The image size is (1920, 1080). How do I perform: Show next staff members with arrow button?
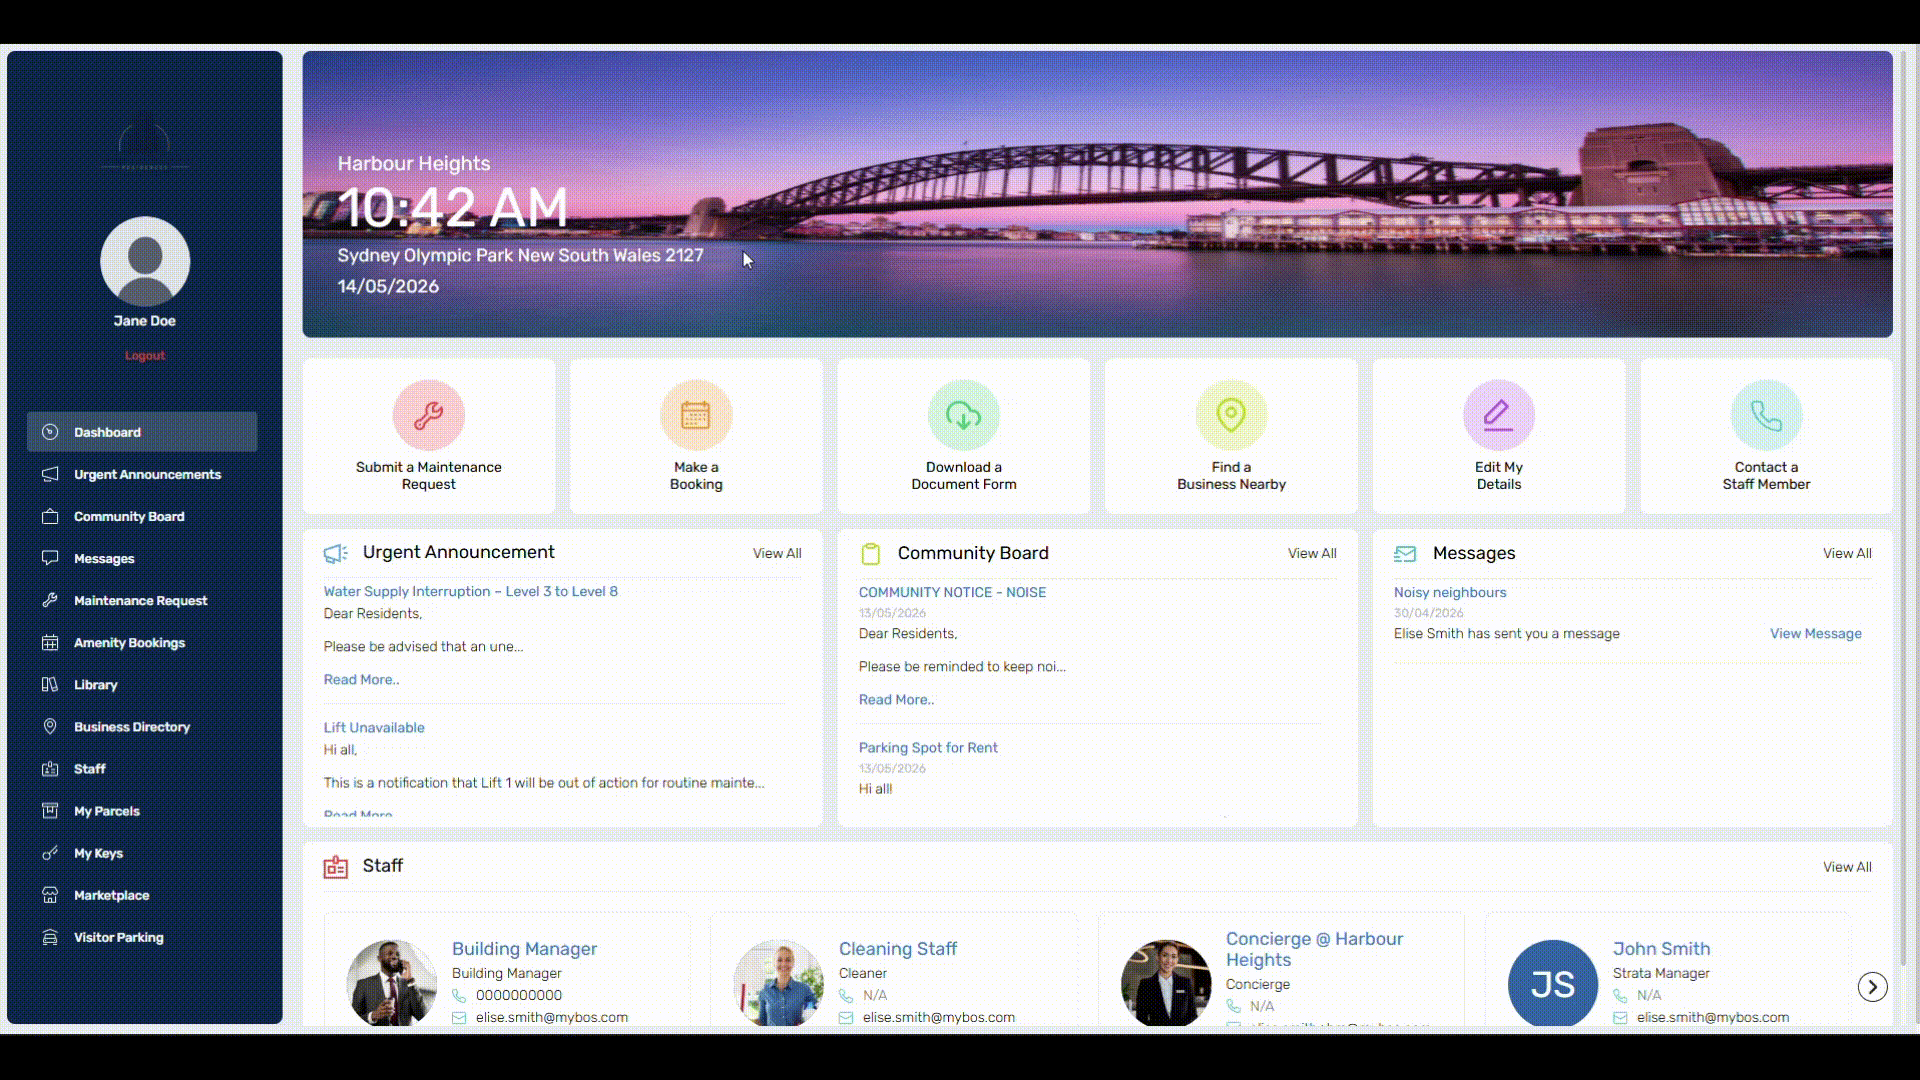pyautogui.click(x=1872, y=987)
